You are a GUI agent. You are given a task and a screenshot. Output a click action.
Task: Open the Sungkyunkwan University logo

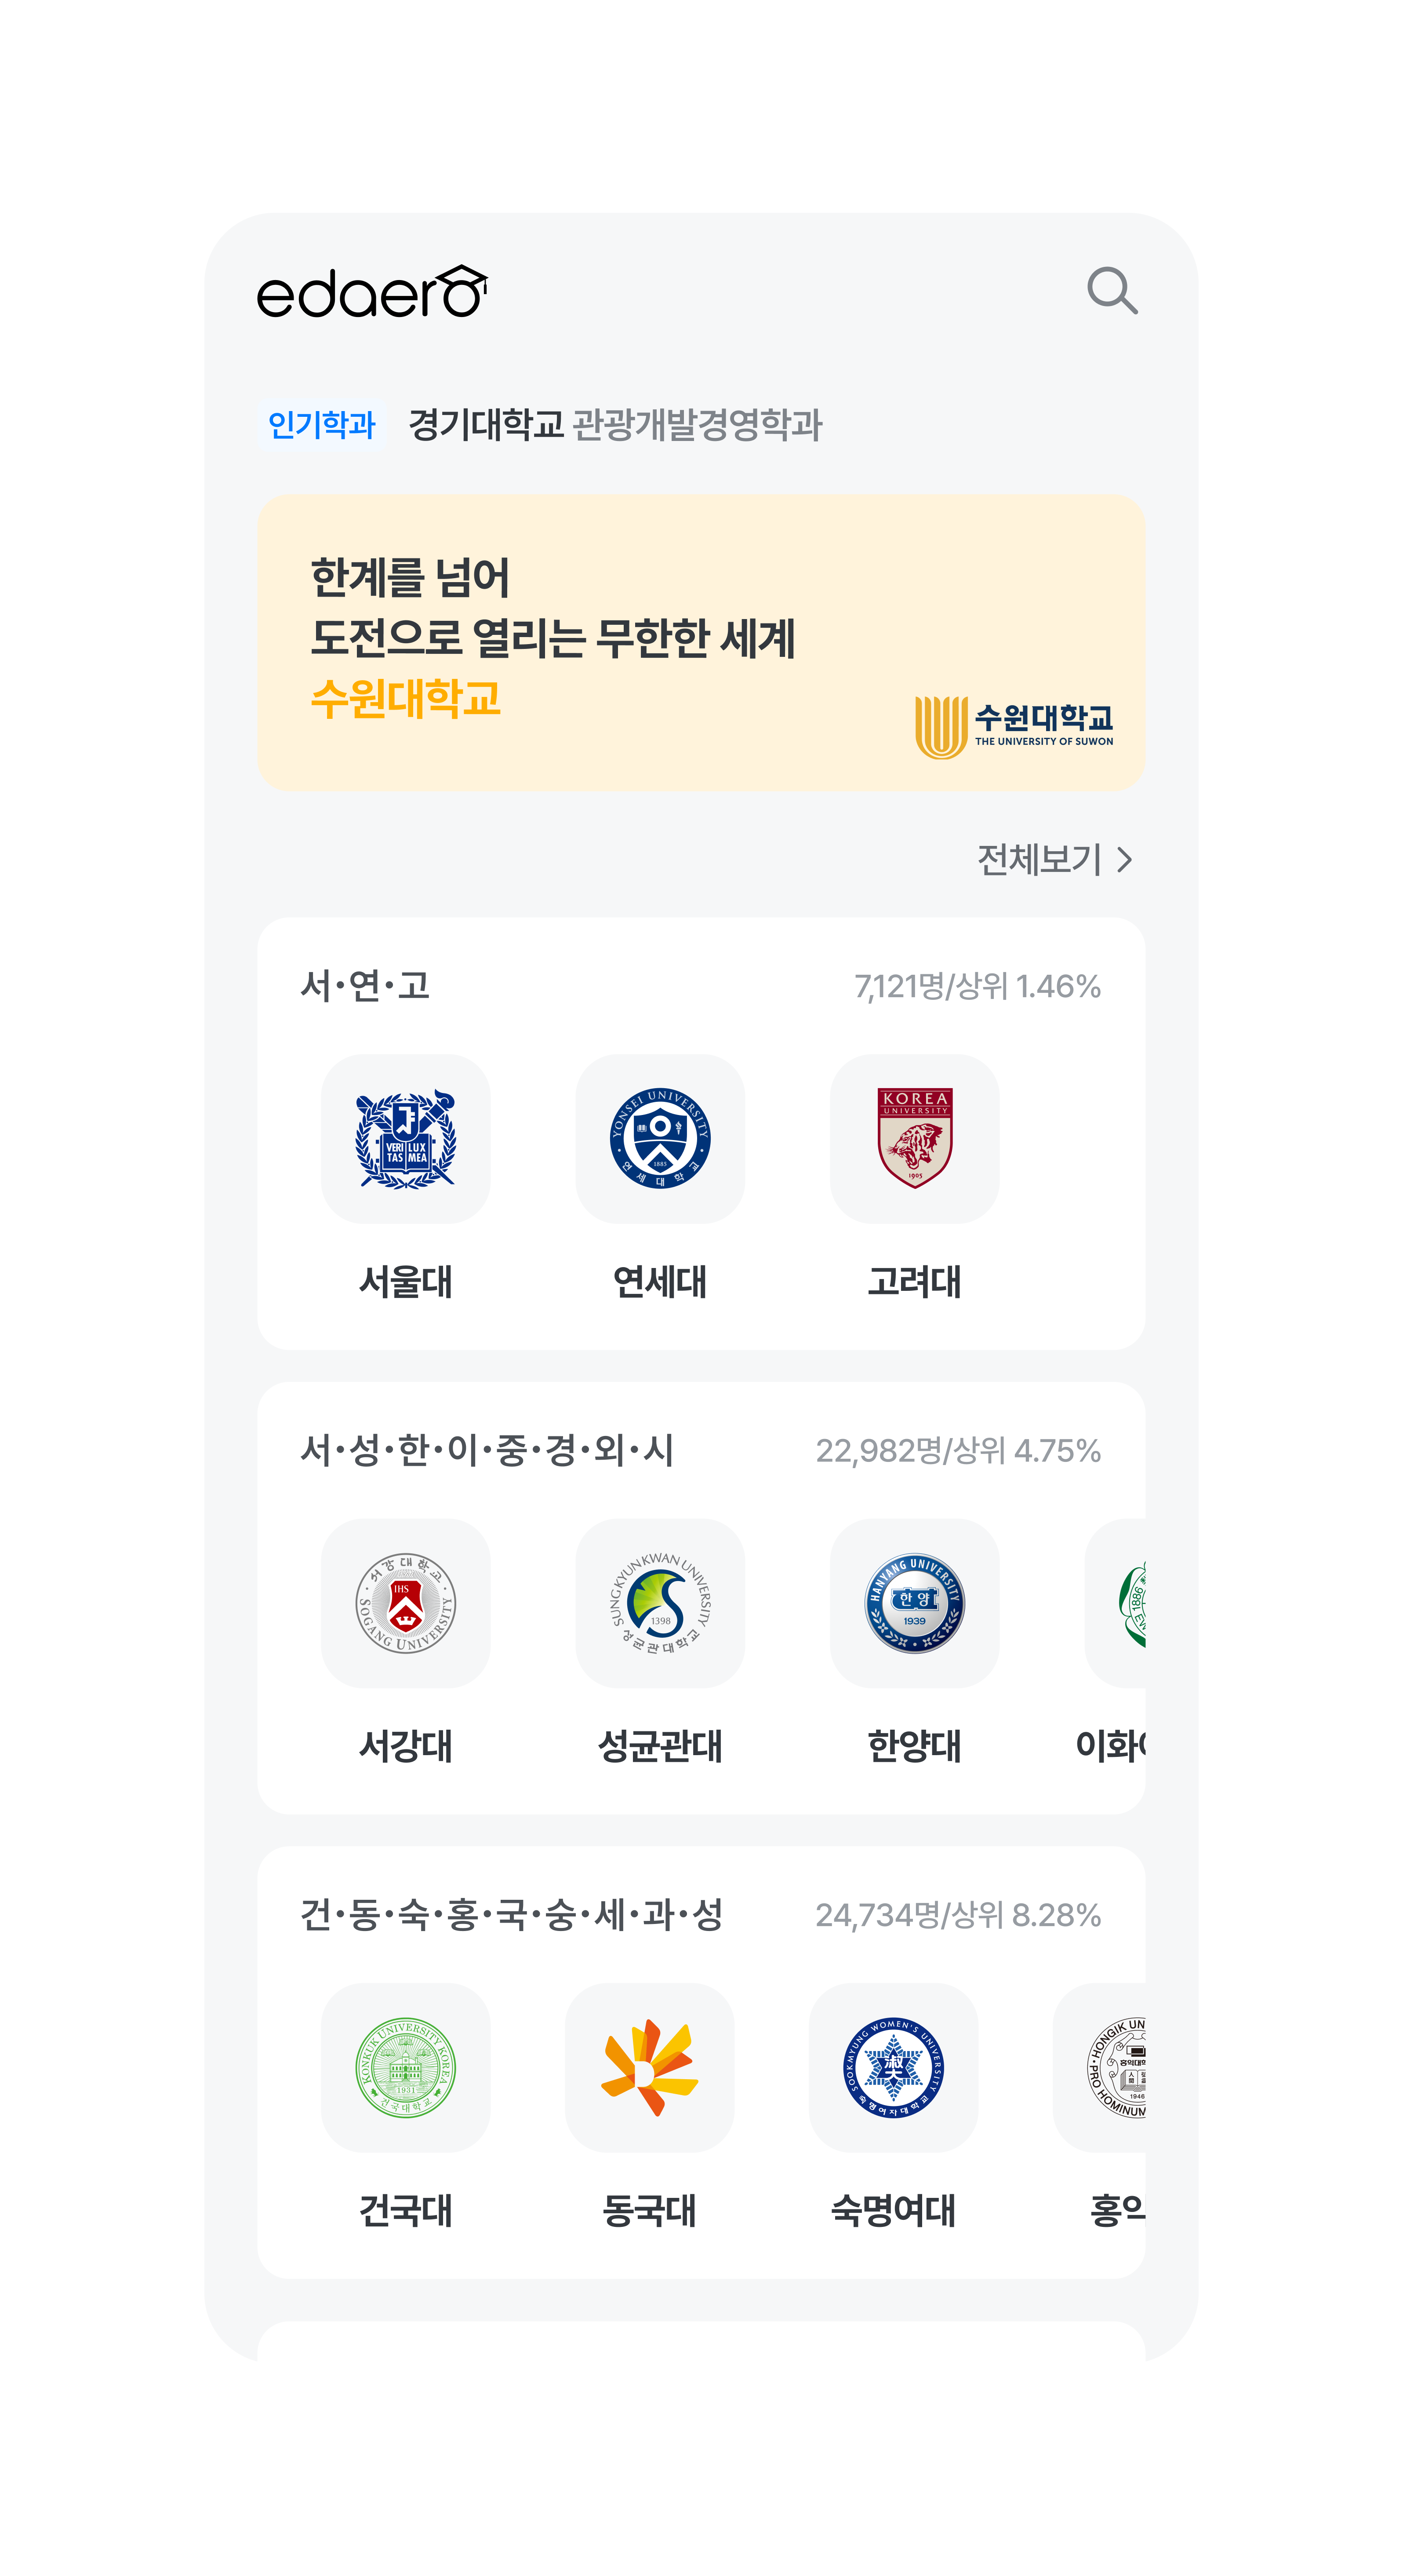coord(660,1603)
